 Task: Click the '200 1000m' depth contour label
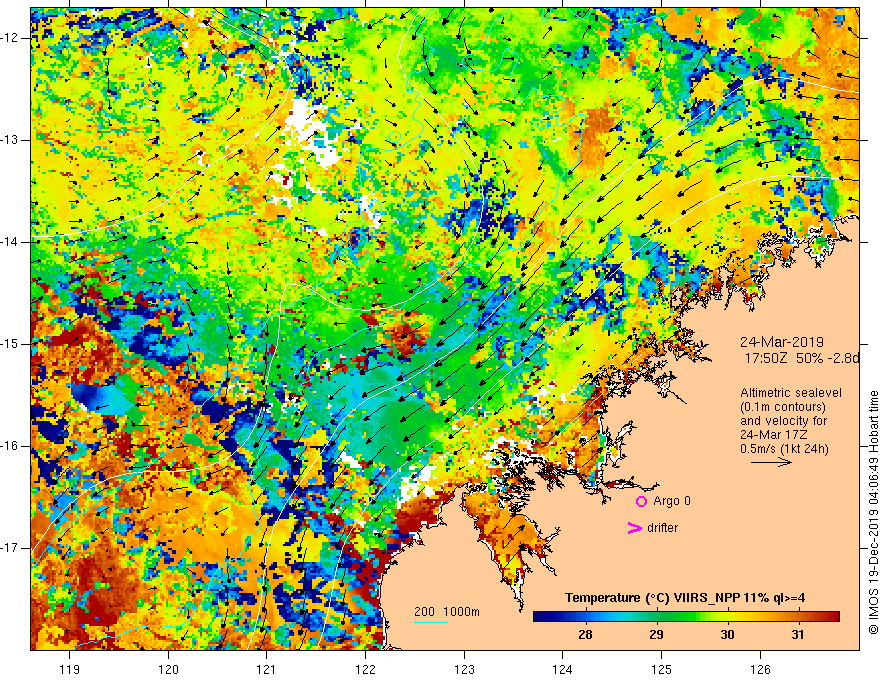[447, 612]
